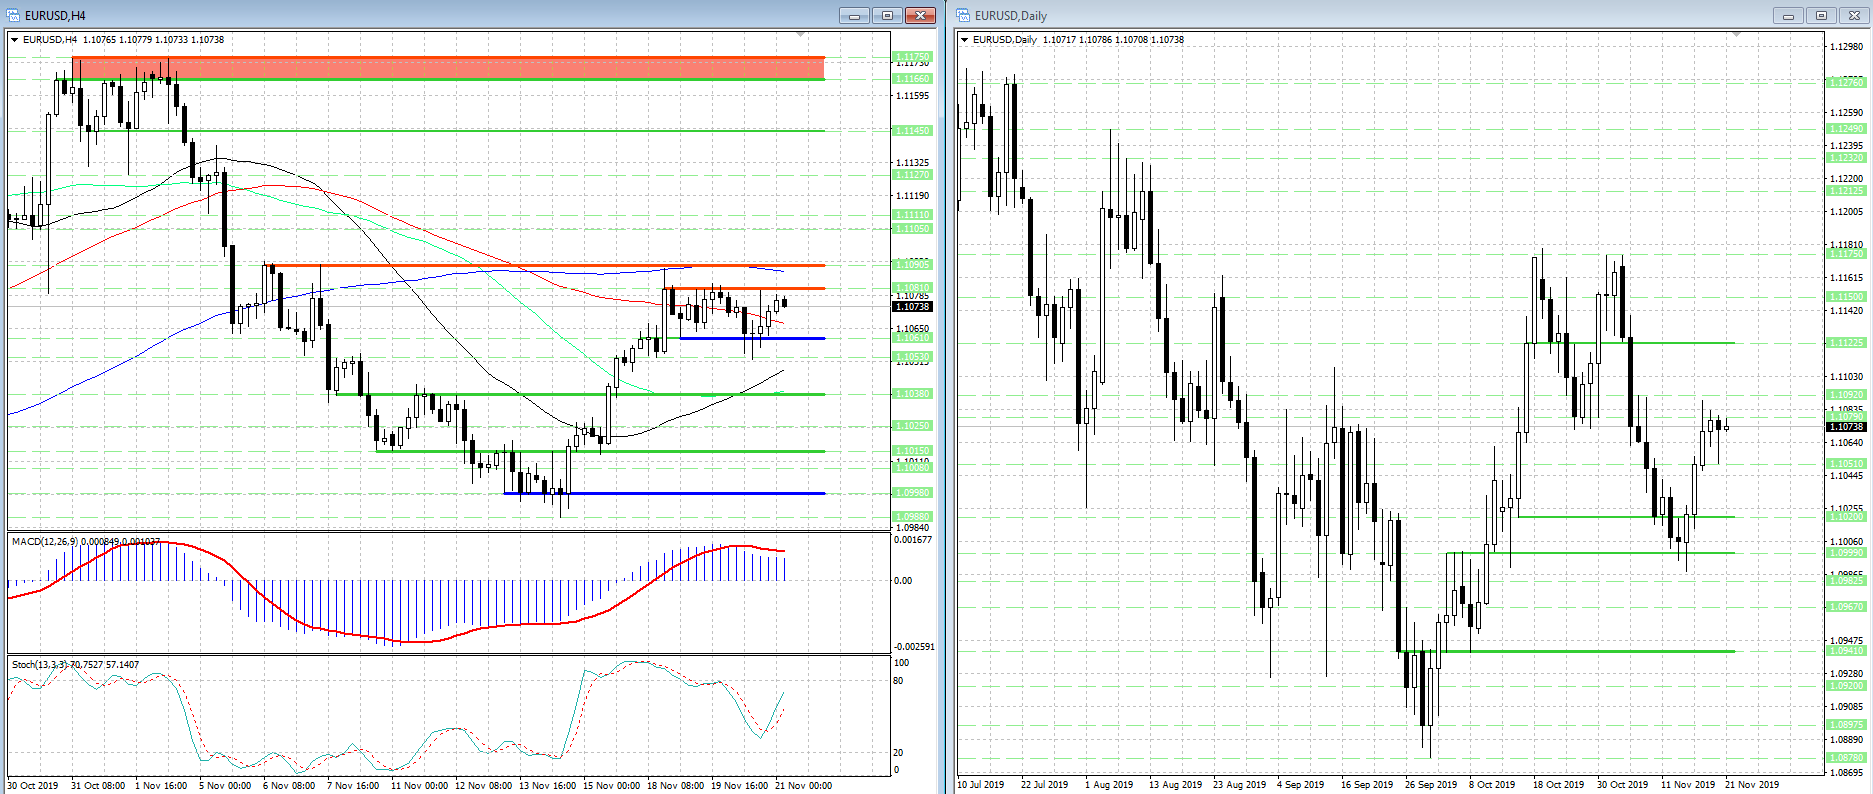This screenshot has height=794, width=1873.
Task: Click the green 1.09980 level label on the H4 chart
Action: [x=912, y=493]
